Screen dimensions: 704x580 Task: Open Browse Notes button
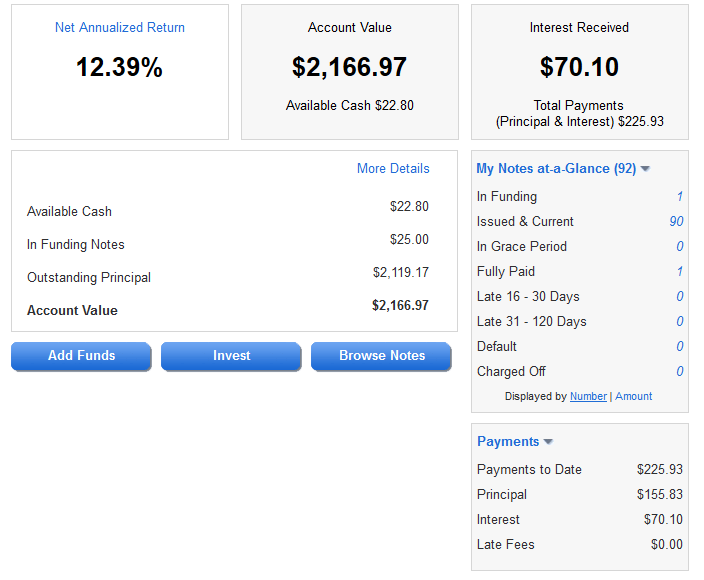[381, 356]
